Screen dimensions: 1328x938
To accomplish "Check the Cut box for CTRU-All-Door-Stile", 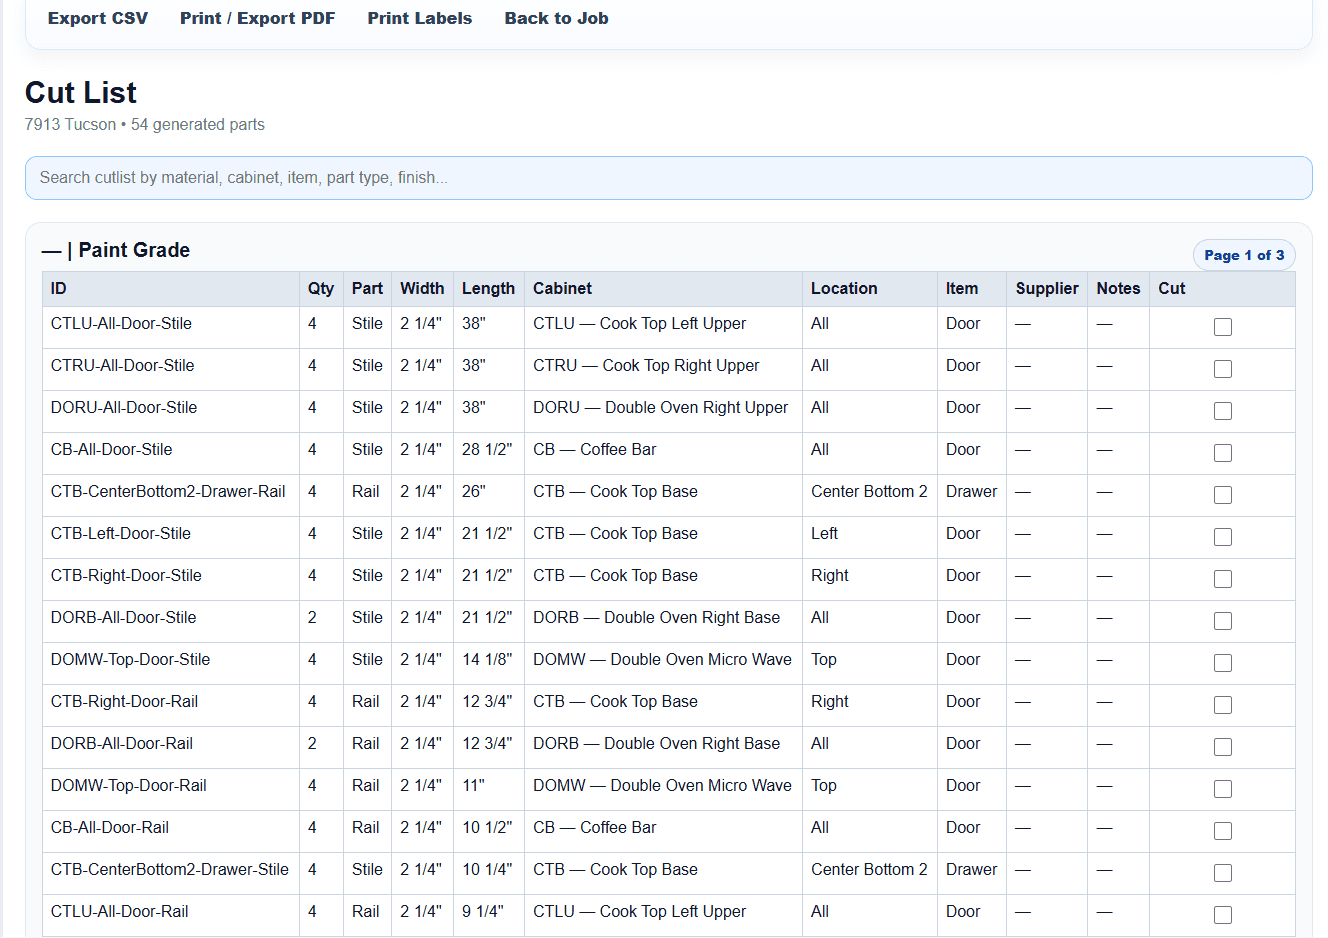I will (x=1222, y=369).
